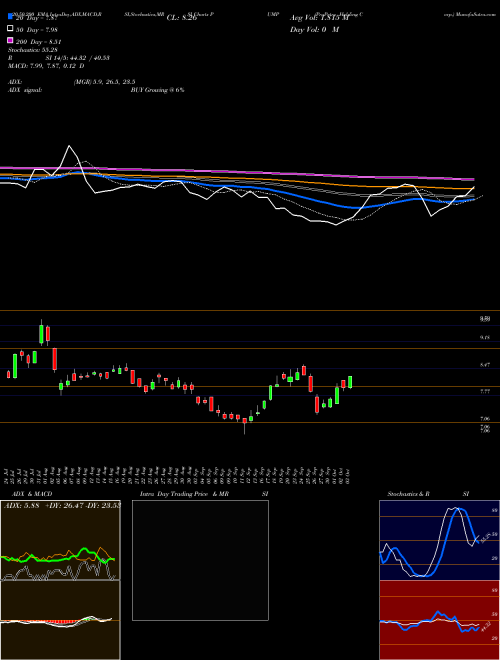The height and width of the screenshot is (660, 500).
Task: Open the empty Intra Day Trading Price panel
Action: (x=200, y=560)
